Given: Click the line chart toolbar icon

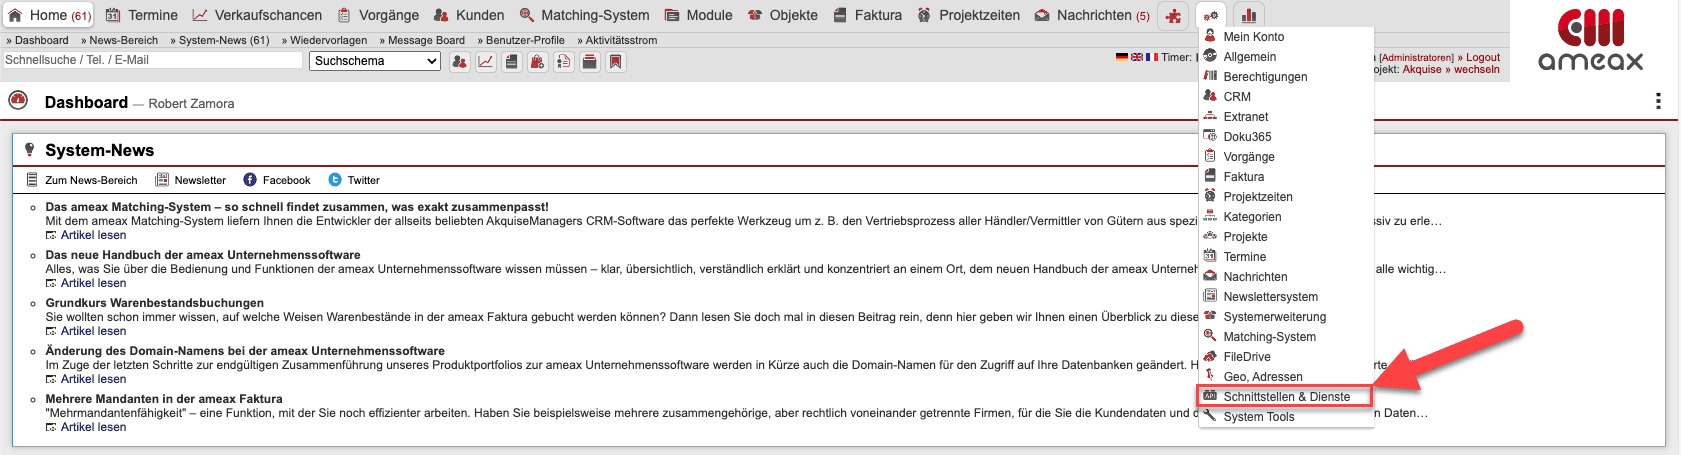Looking at the screenshot, I should coord(485,62).
